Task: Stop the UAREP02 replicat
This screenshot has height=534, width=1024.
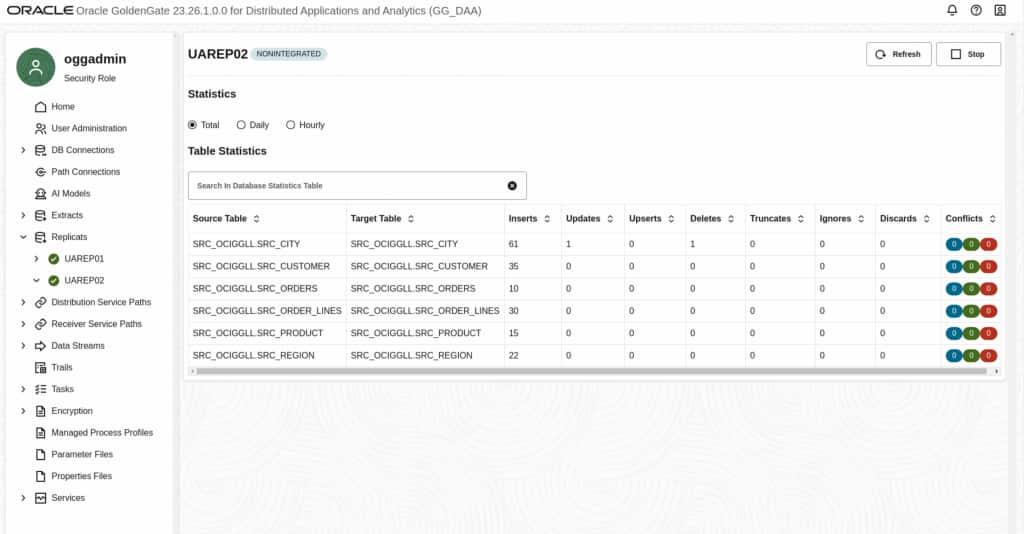Action: pos(968,54)
